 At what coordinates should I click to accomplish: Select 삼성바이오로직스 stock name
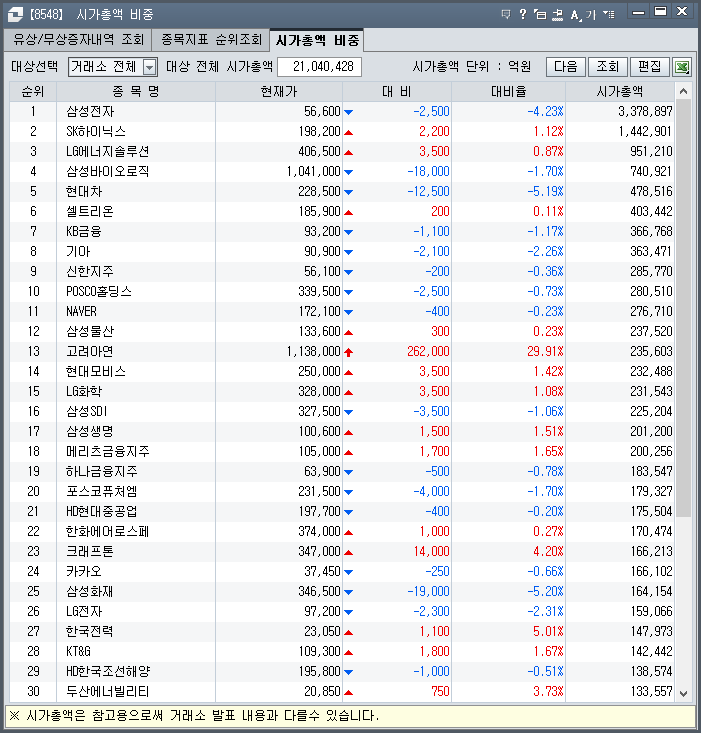[107, 172]
